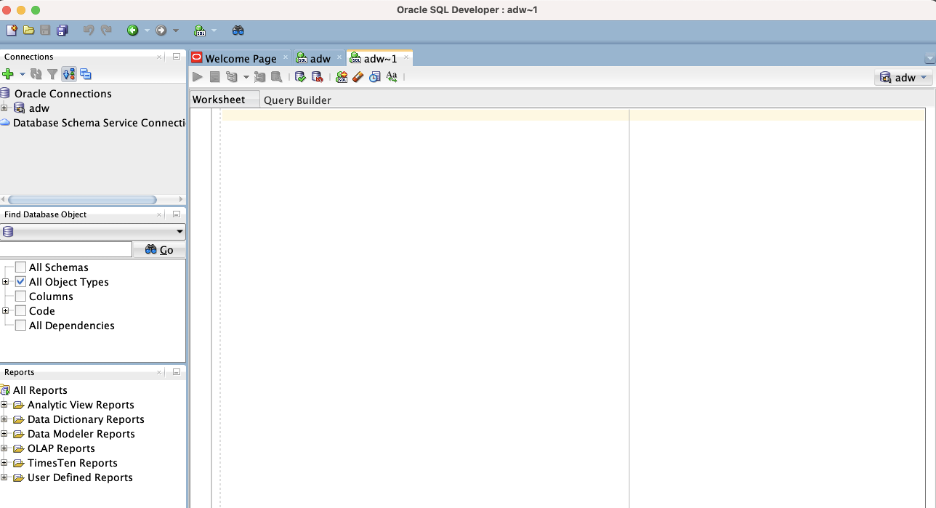936x508 pixels.
Task: Click the Run Script icon in worksheet toolbar
Action: [215, 76]
